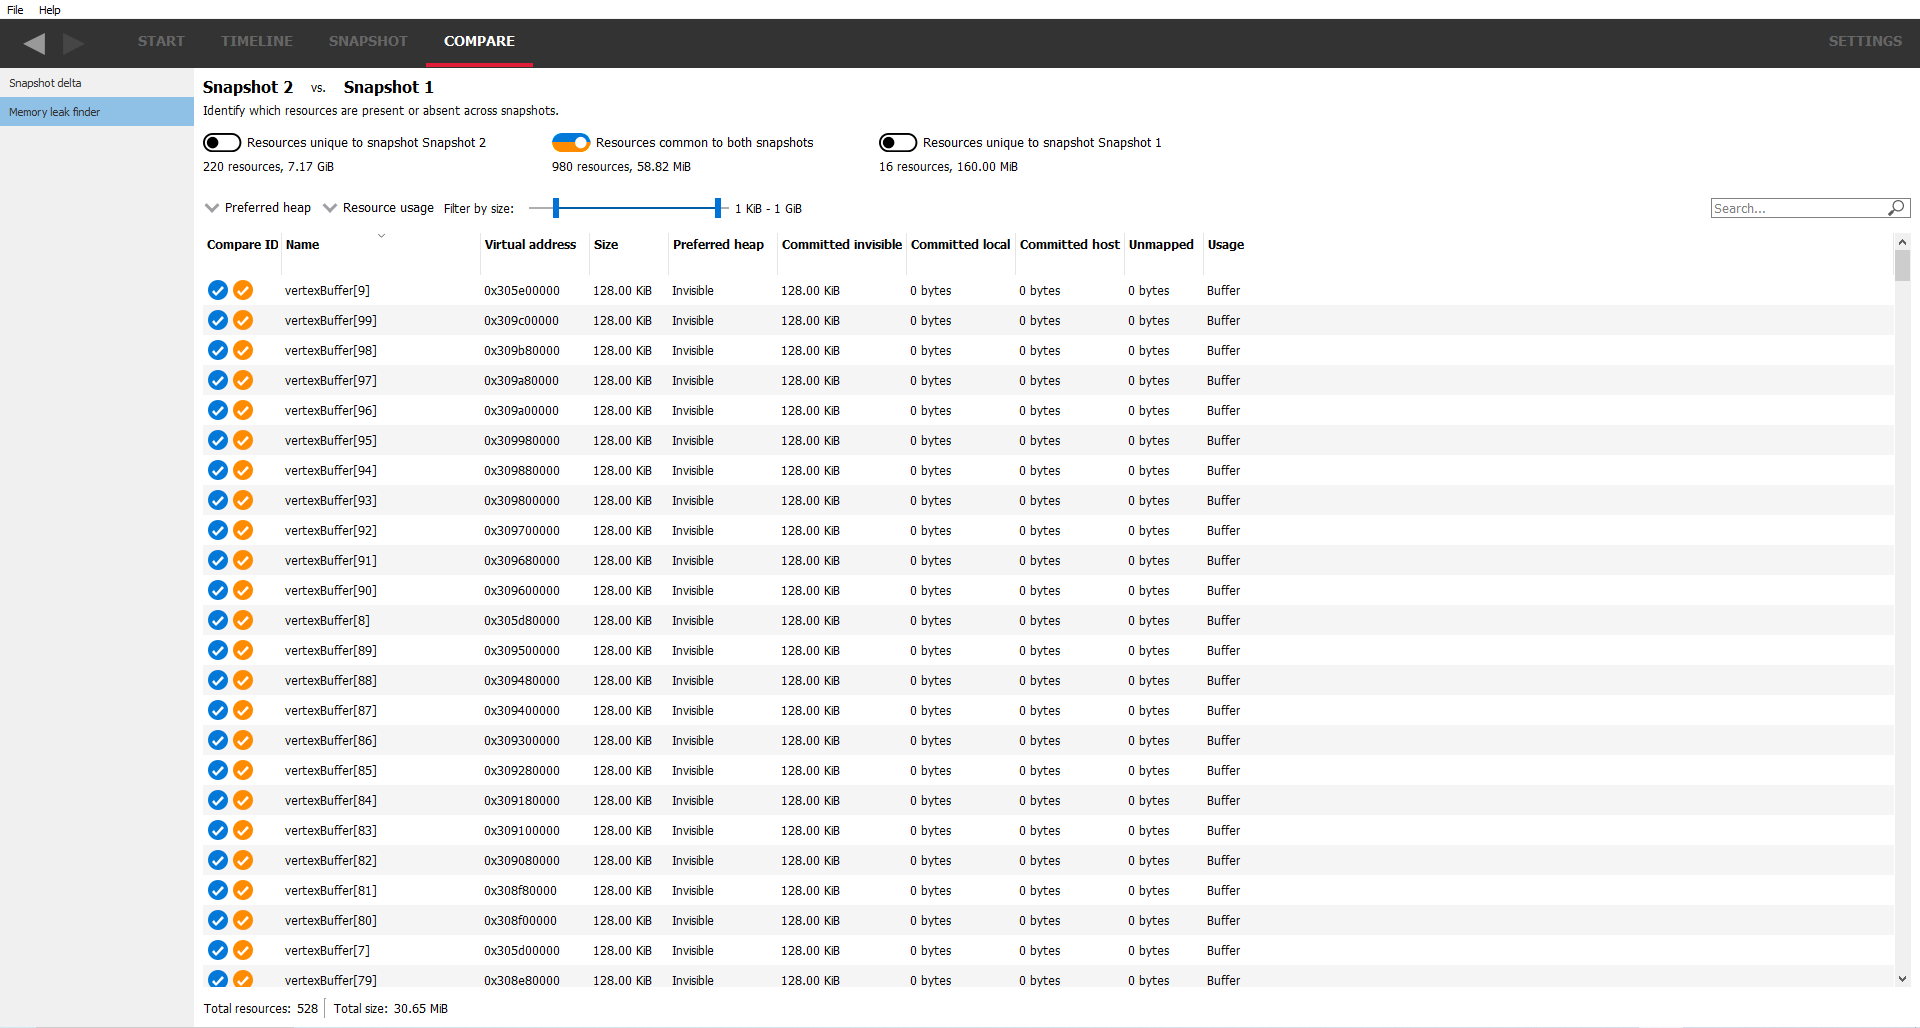1920x1028 pixels.
Task: Open the SETTINGS page
Action: [x=1865, y=41]
